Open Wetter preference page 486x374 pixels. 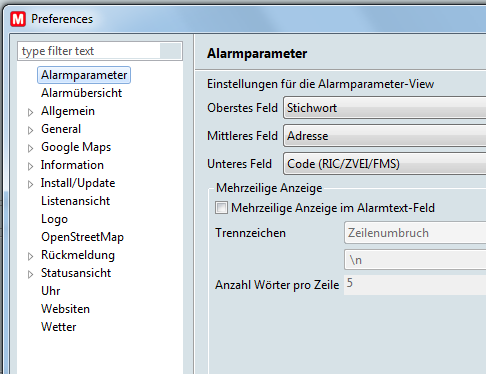(59, 327)
